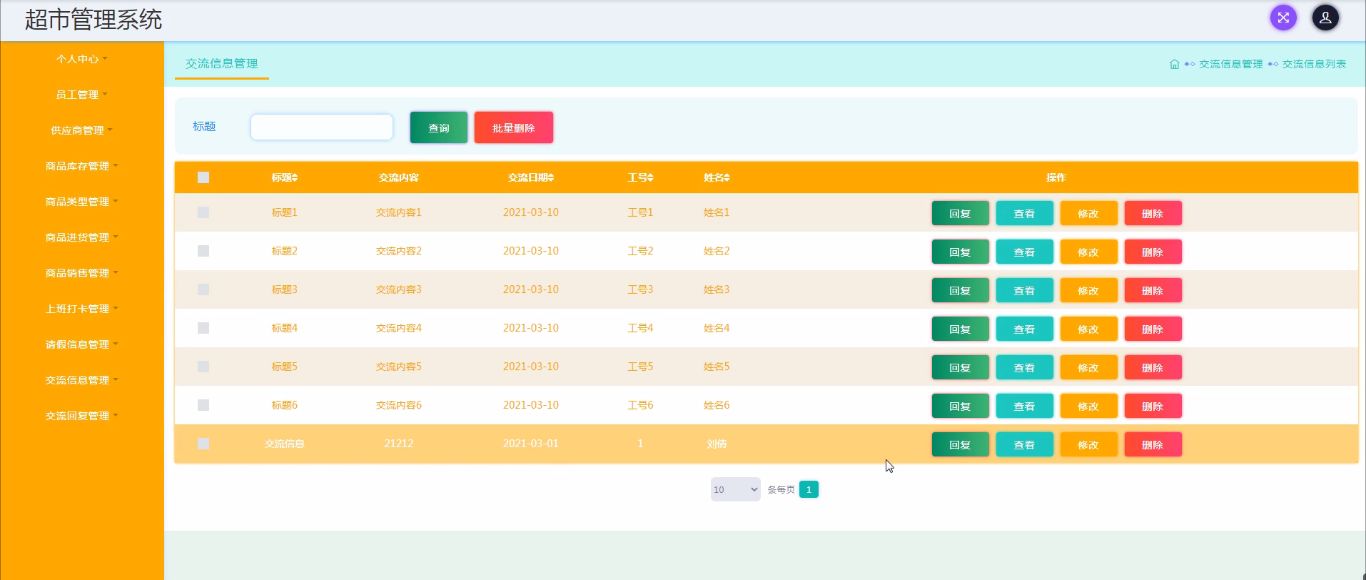Viewport: 1366px width, 580px height.
Task: Sort table by 工号 column
Action: pyautogui.click(x=640, y=178)
